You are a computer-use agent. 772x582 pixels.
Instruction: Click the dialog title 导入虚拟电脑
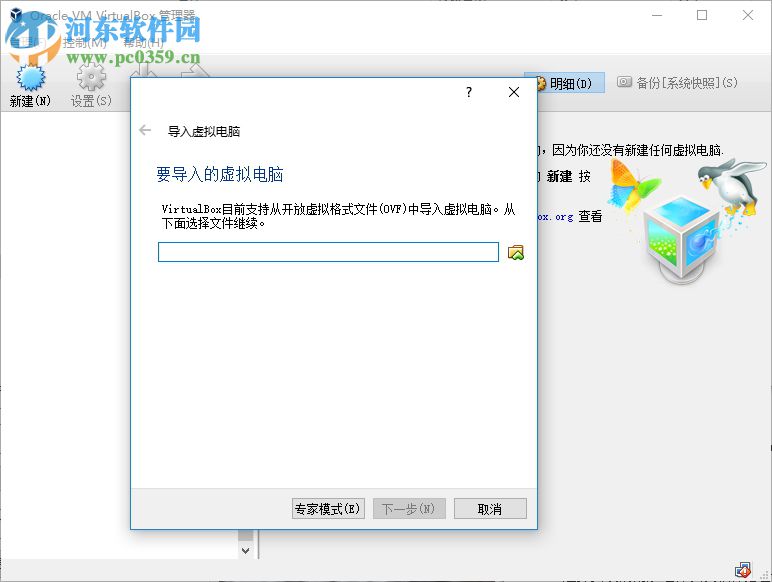(204, 131)
